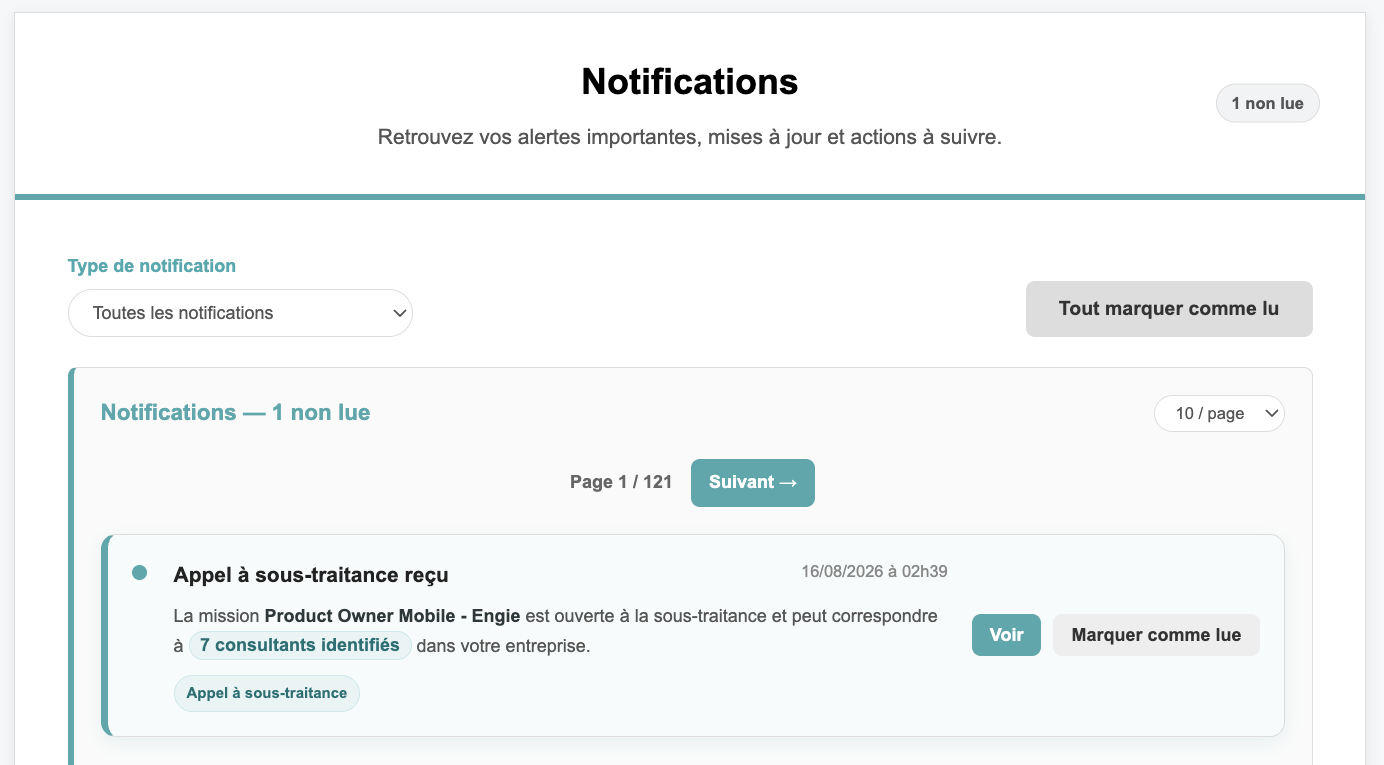
Task: Click the Appel à sous-traitance tag
Action: click(x=267, y=693)
